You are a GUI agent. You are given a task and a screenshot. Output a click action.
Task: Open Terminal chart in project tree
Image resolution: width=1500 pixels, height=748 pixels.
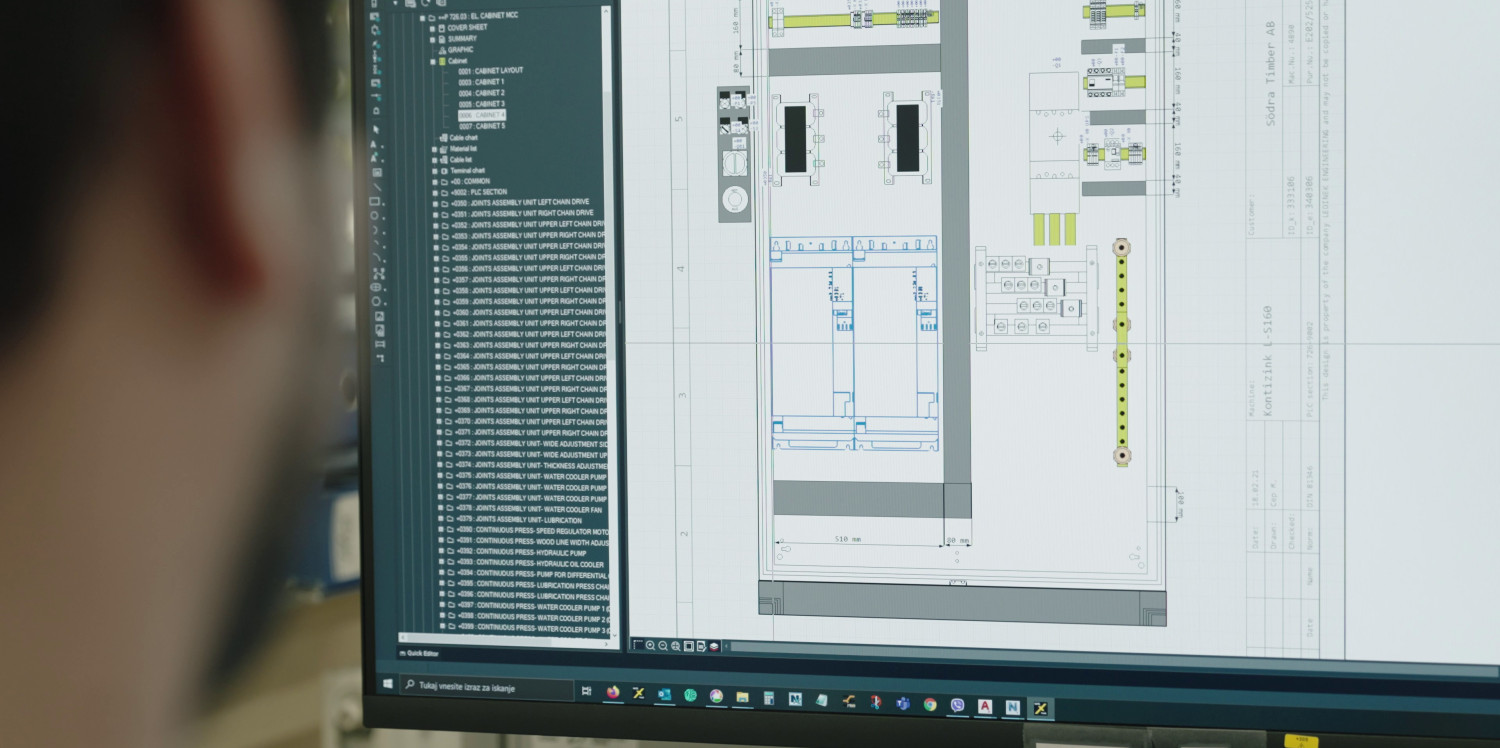[x=466, y=170]
